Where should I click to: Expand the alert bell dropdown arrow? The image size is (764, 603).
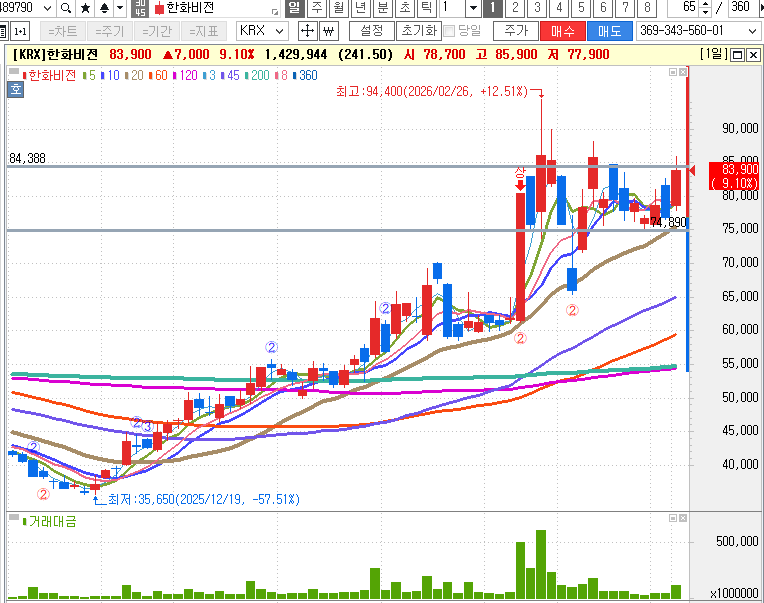point(120,8)
